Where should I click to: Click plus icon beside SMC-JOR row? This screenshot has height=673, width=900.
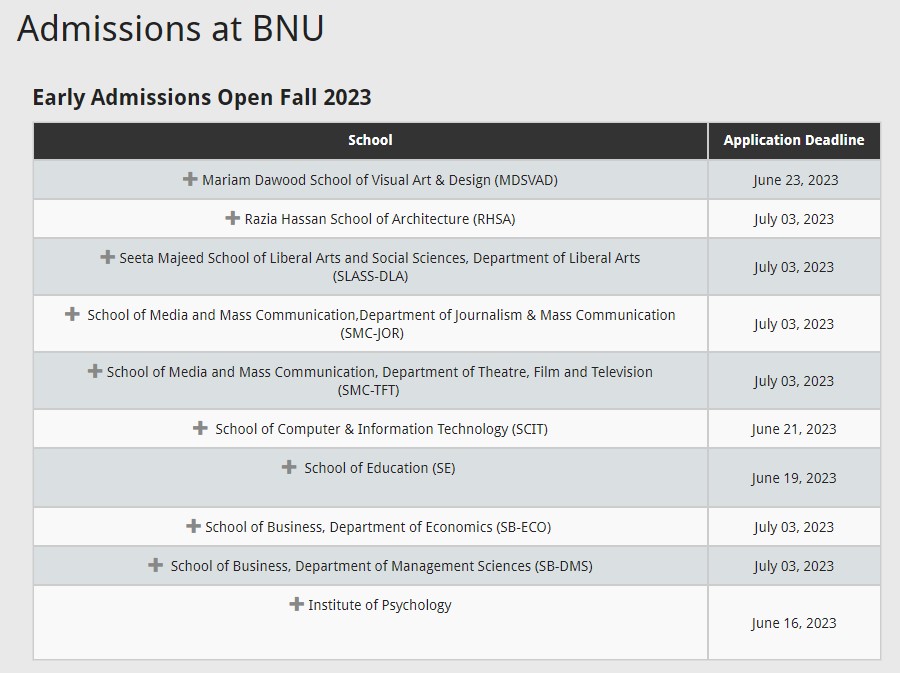pyautogui.click(x=72, y=314)
